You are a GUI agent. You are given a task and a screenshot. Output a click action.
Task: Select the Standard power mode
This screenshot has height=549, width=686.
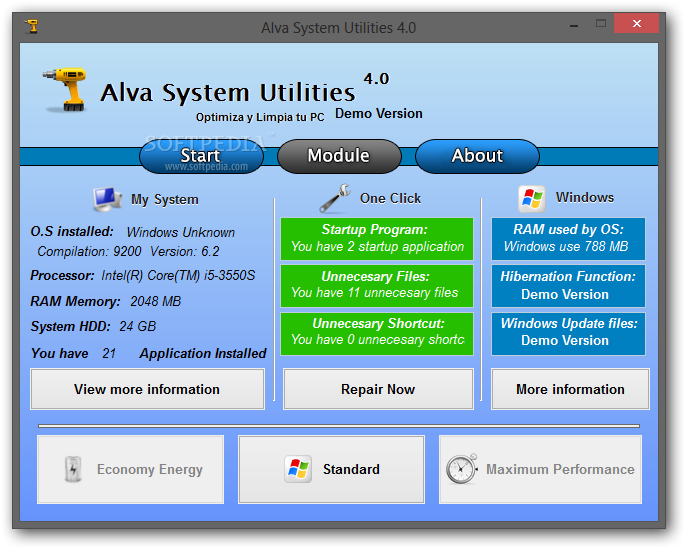tap(331, 469)
